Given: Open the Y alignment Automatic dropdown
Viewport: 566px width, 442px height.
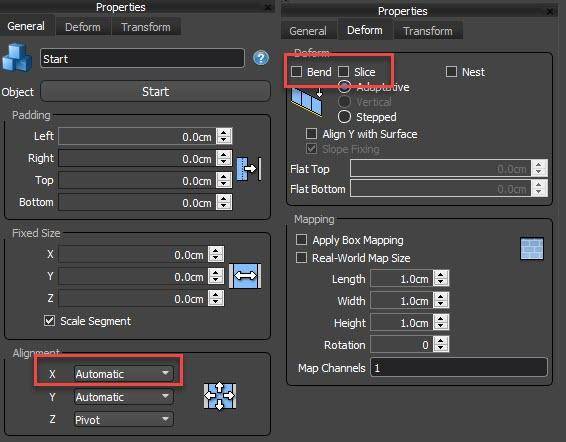Looking at the screenshot, I should click(x=124, y=396).
